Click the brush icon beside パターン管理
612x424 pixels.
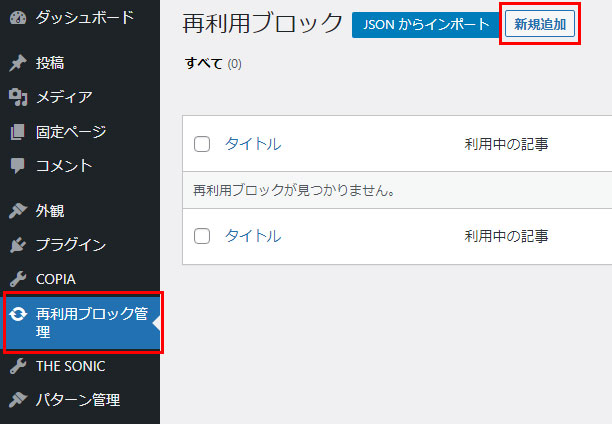tap(18, 400)
